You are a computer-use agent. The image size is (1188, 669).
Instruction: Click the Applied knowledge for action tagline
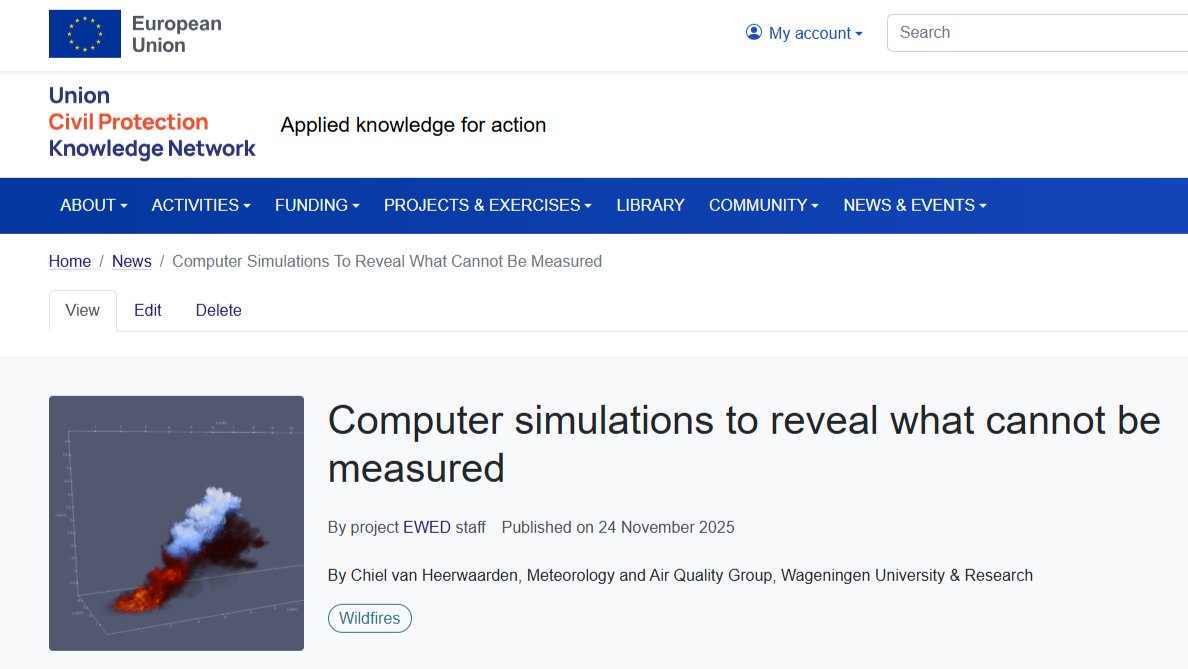pos(413,125)
